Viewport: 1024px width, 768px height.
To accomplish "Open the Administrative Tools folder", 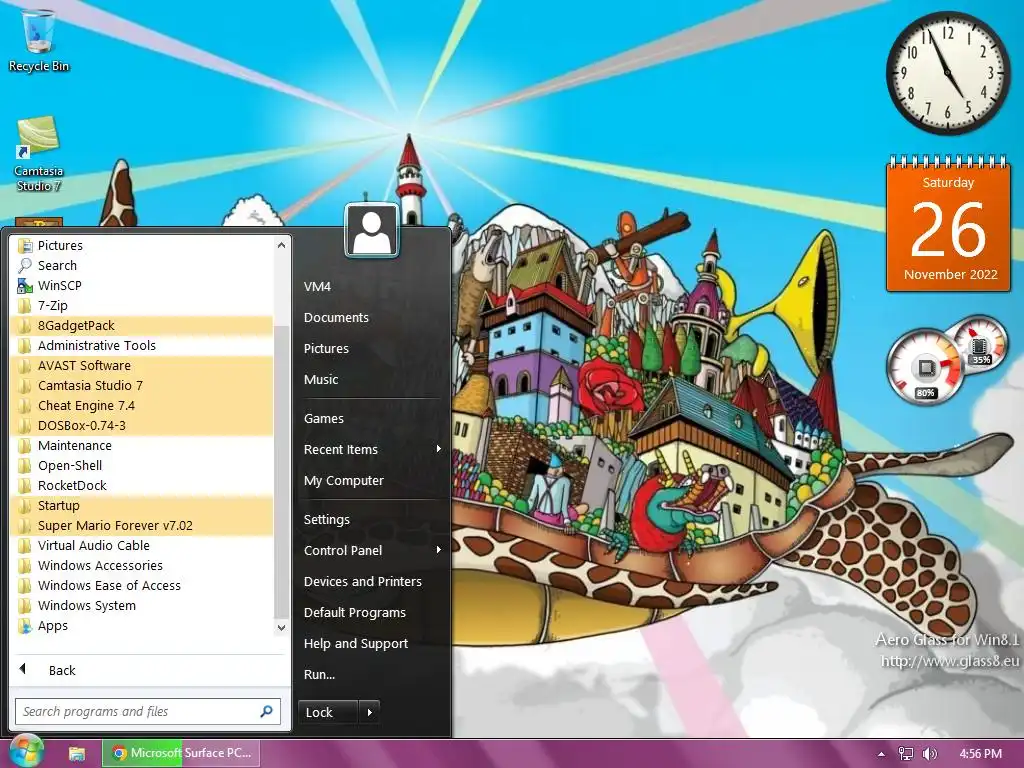I will [x=142, y=345].
